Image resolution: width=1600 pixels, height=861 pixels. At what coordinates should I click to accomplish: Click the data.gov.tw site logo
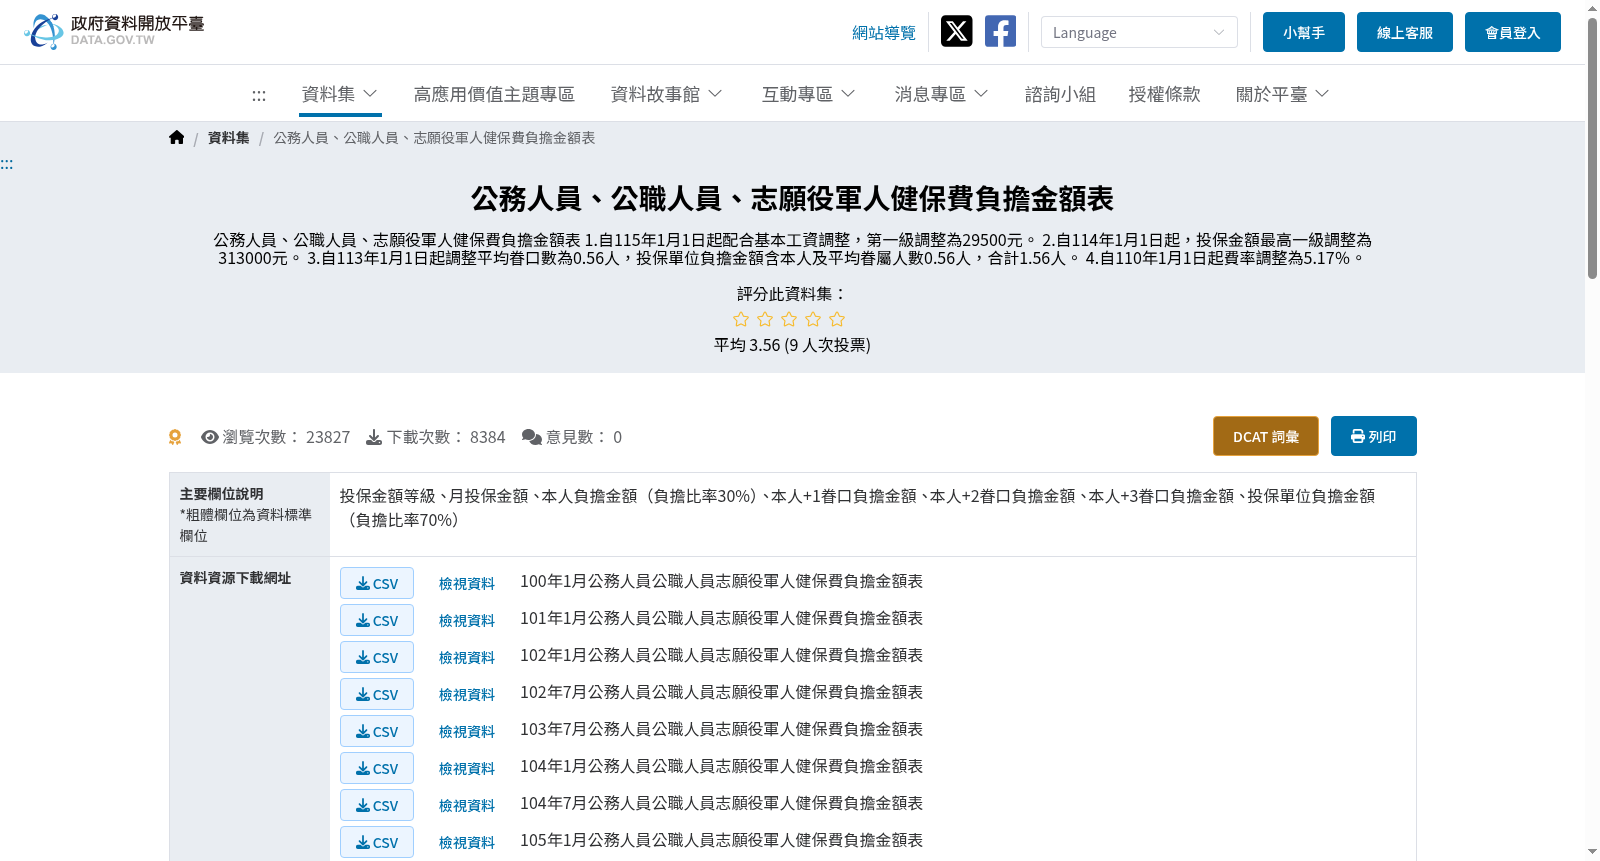tap(114, 31)
